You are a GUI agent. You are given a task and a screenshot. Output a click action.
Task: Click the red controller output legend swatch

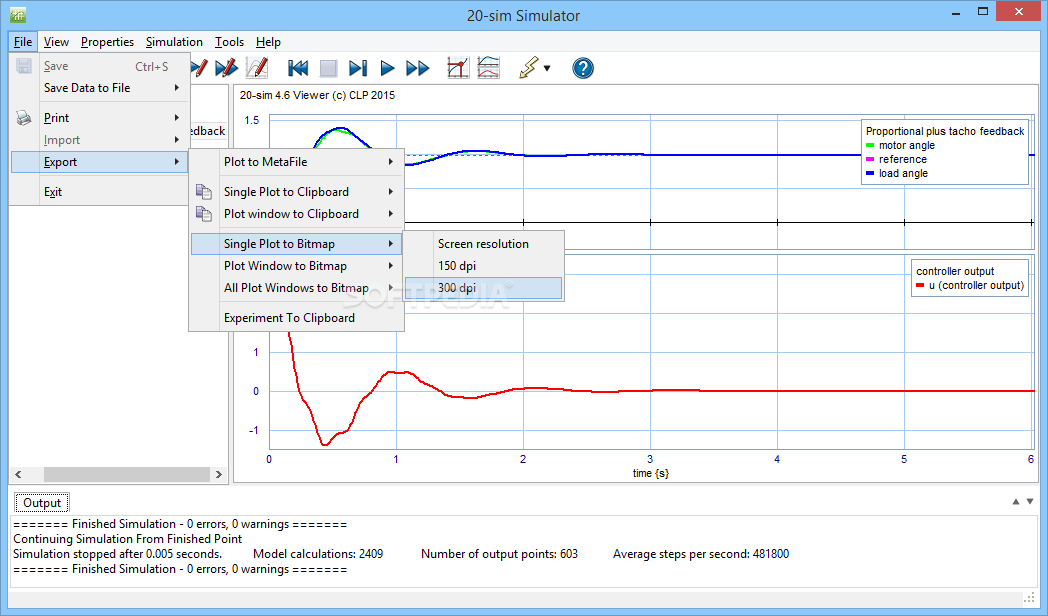tap(920, 286)
